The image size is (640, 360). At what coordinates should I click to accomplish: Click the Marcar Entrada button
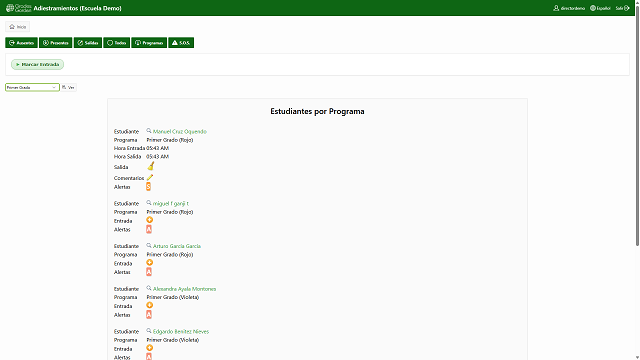[x=38, y=64]
